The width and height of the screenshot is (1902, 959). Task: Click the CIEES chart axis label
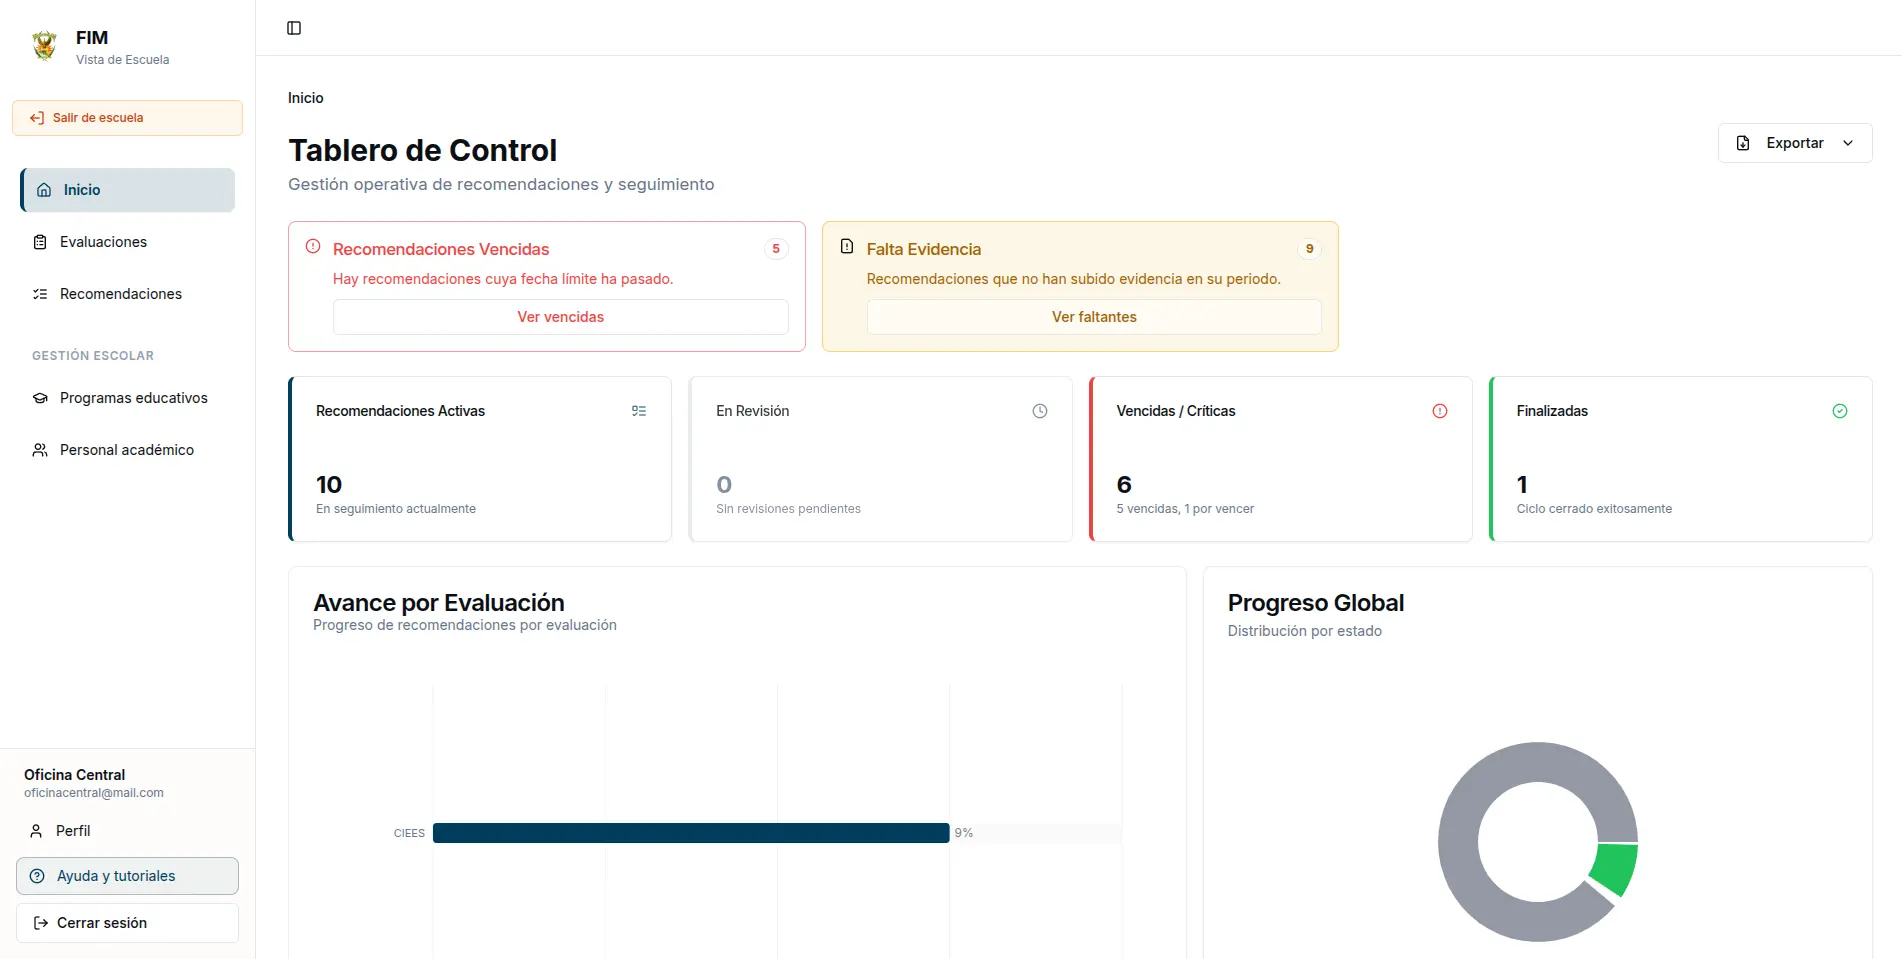(x=409, y=833)
